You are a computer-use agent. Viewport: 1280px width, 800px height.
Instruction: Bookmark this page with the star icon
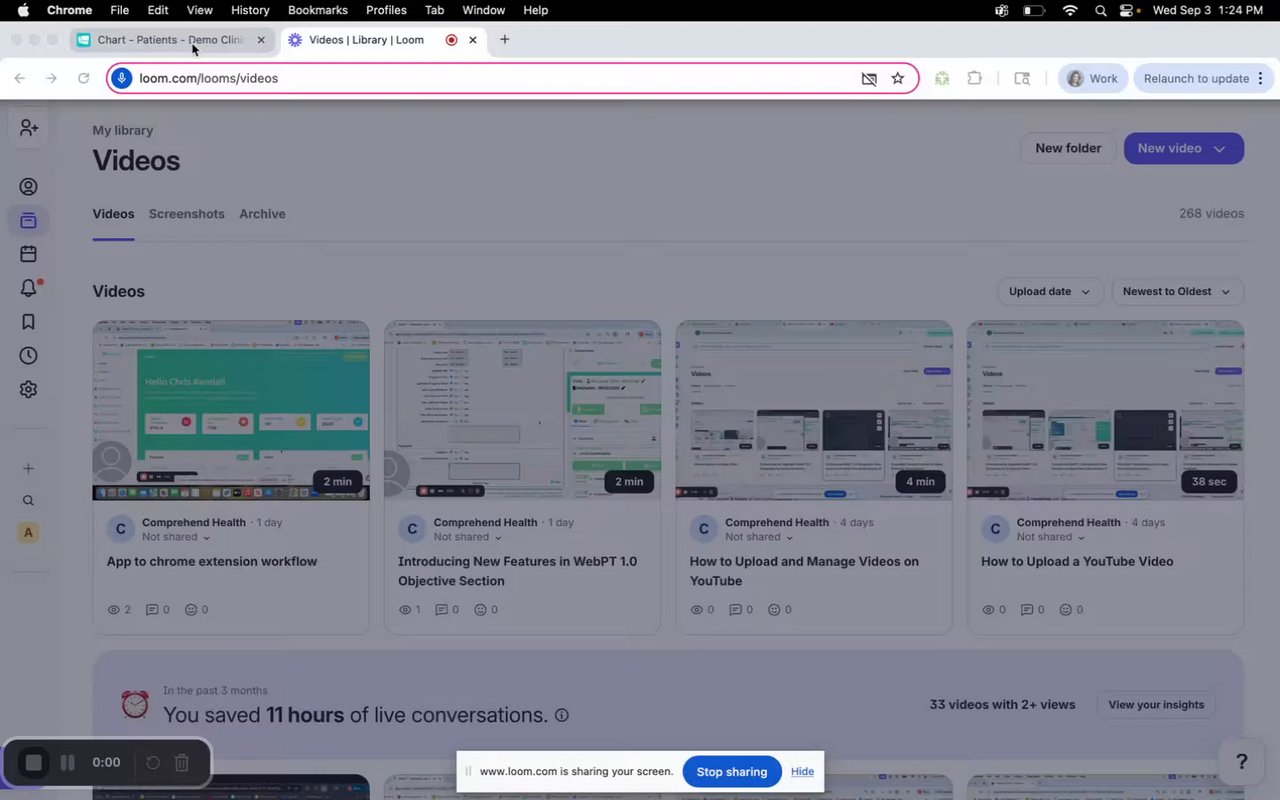(x=898, y=78)
